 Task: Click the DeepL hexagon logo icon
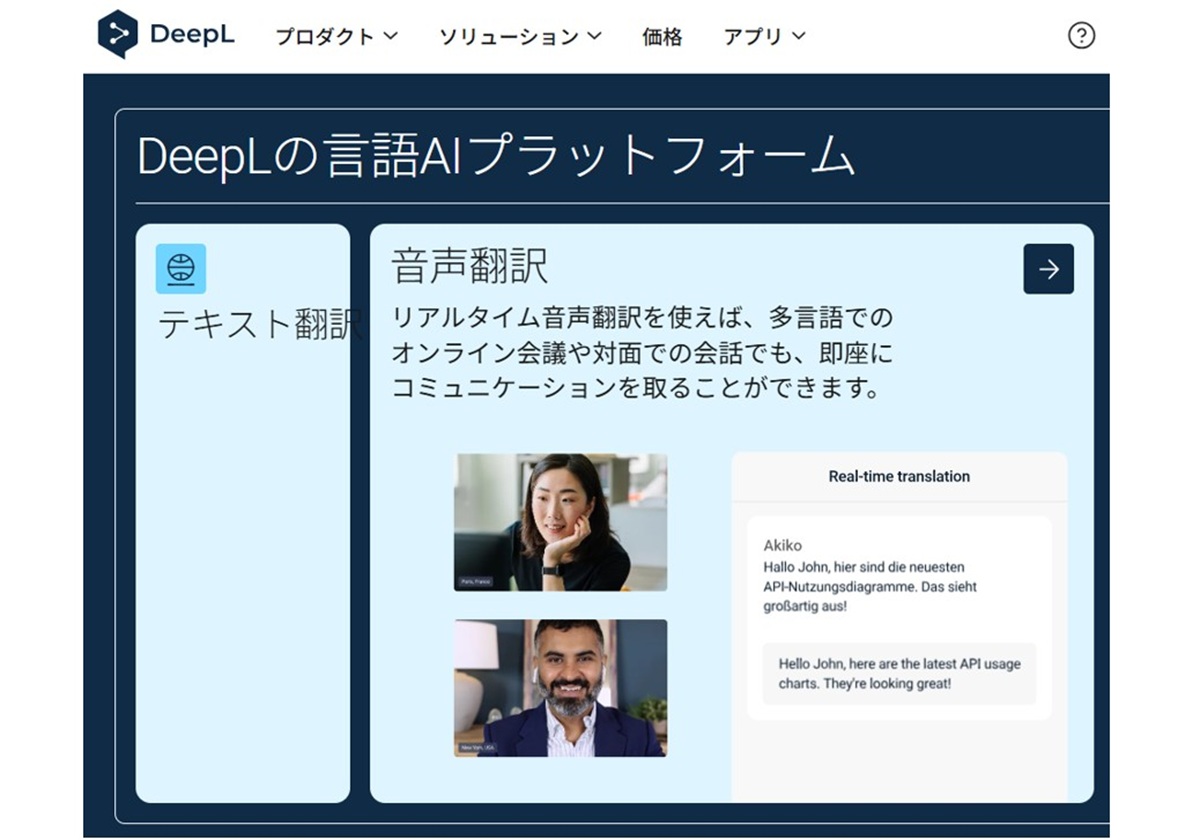pyautogui.click(x=117, y=35)
